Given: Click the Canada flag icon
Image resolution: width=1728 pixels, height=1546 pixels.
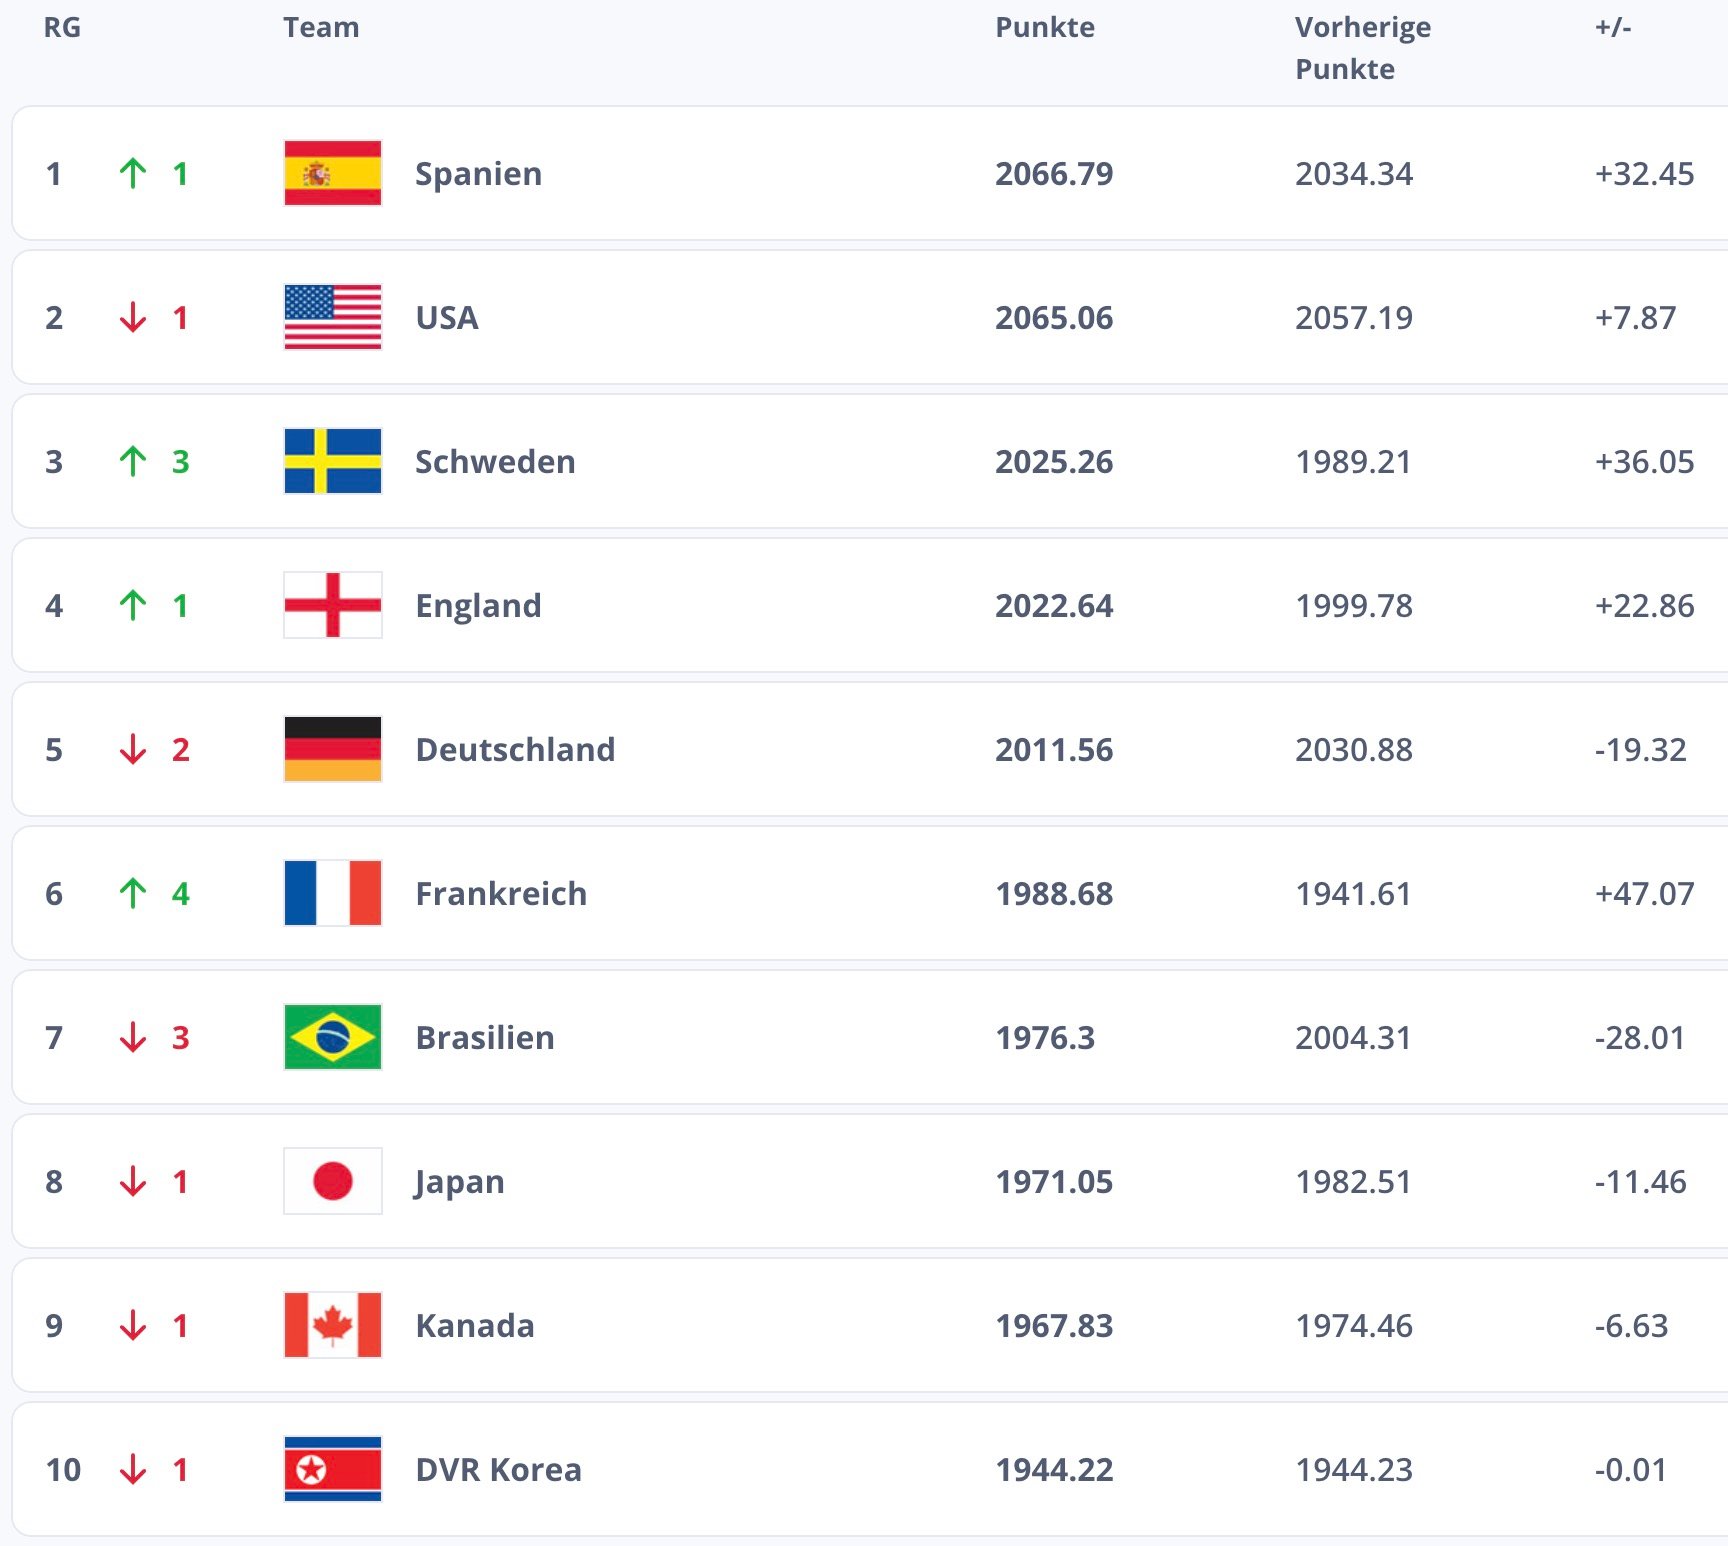Looking at the screenshot, I should (332, 1325).
